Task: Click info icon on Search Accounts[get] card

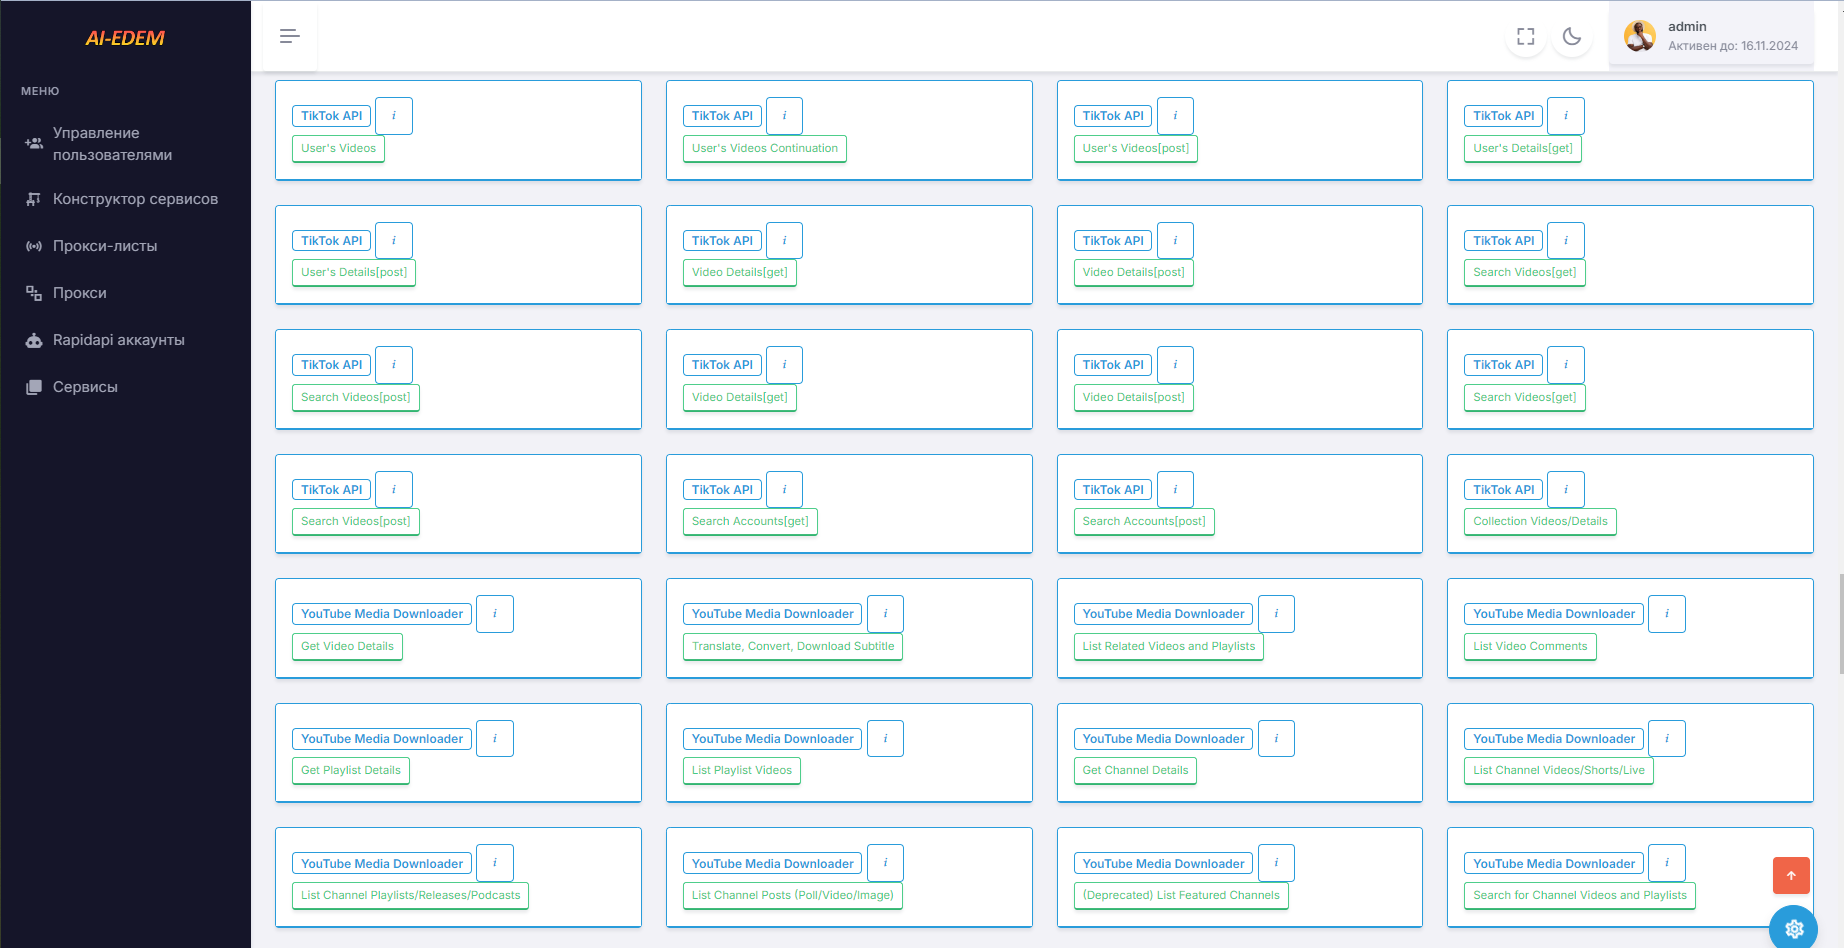Action: point(784,490)
